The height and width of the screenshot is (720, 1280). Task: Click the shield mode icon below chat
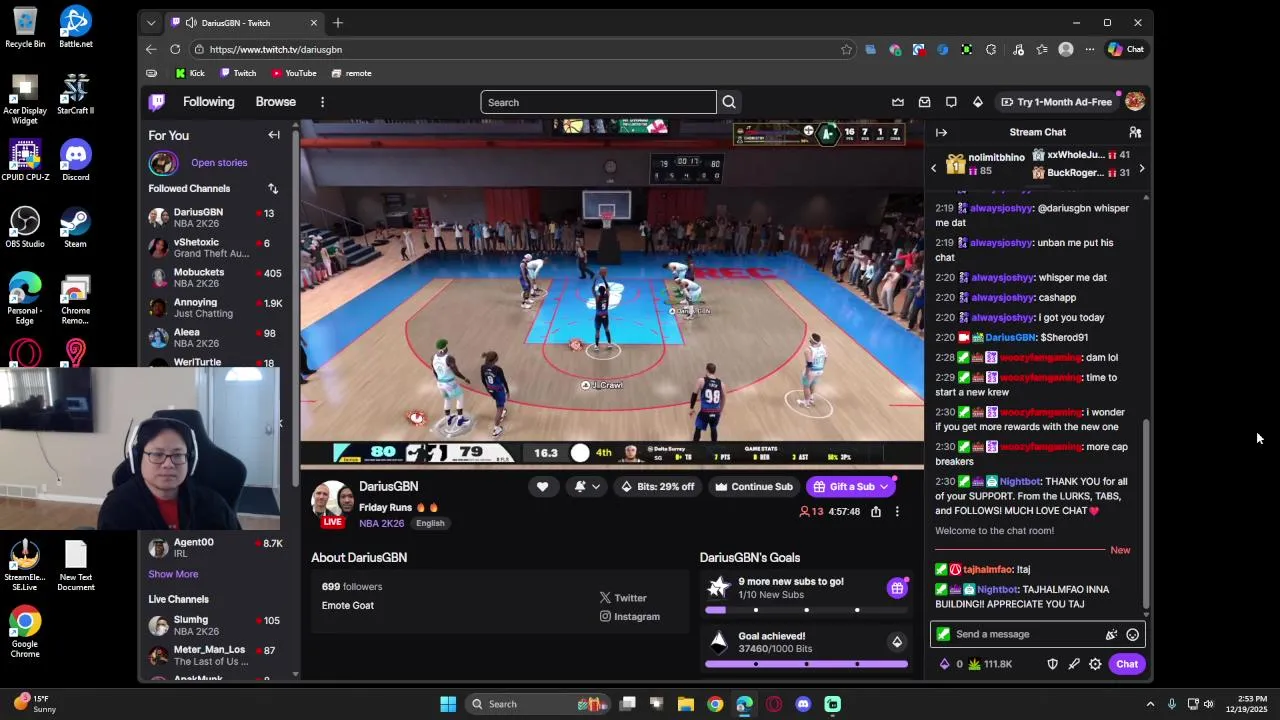coord(1052,664)
